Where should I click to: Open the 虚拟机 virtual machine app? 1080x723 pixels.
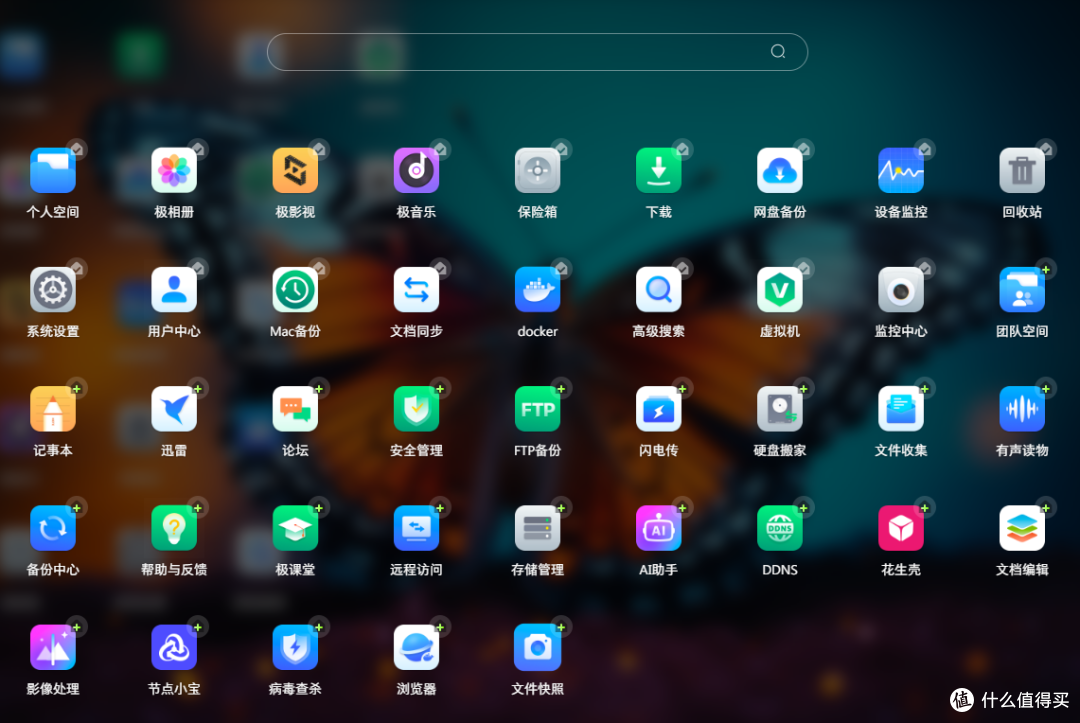tap(779, 290)
